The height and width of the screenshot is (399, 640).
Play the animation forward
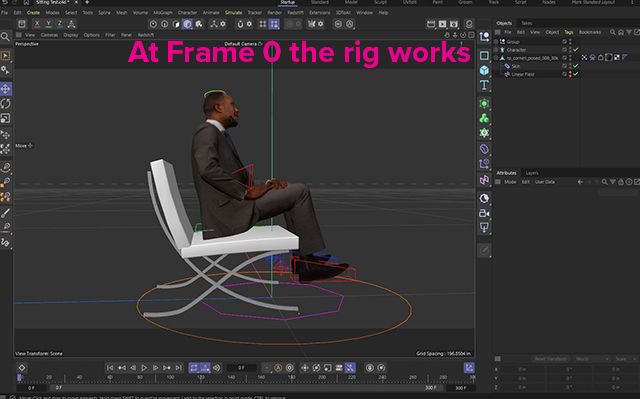click(x=144, y=368)
